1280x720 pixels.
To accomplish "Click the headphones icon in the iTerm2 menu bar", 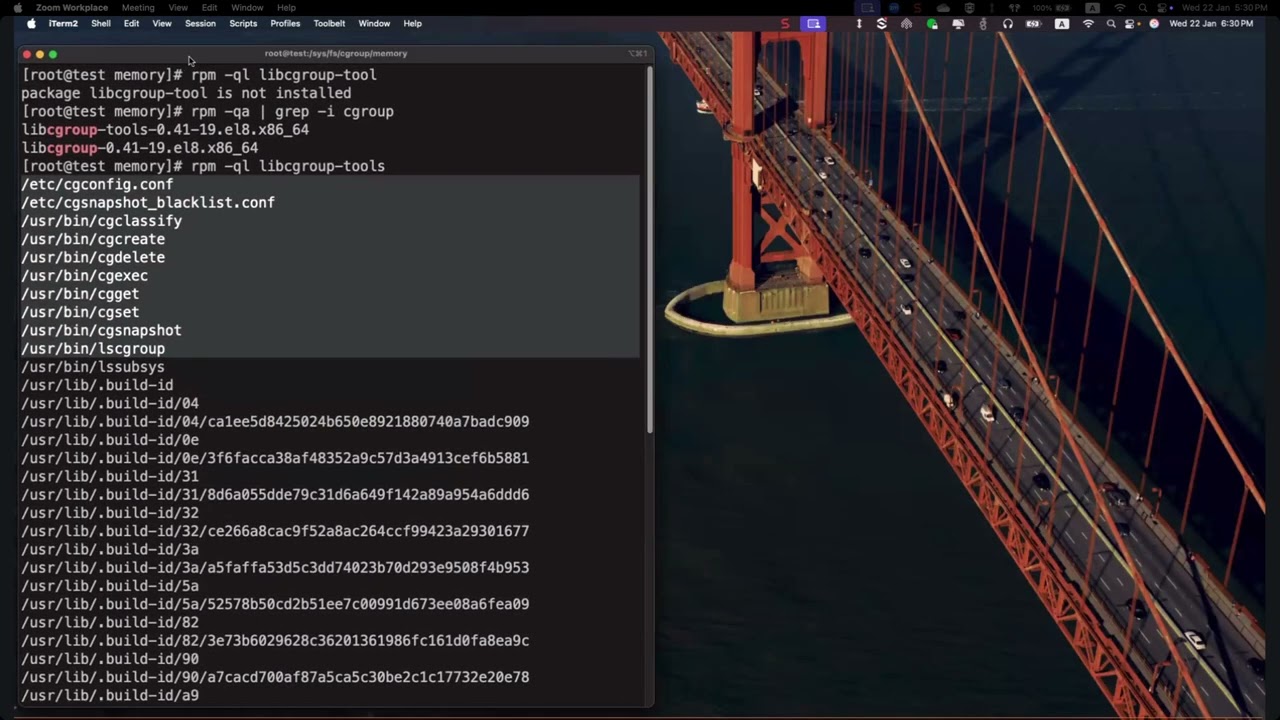I will tap(1007, 23).
